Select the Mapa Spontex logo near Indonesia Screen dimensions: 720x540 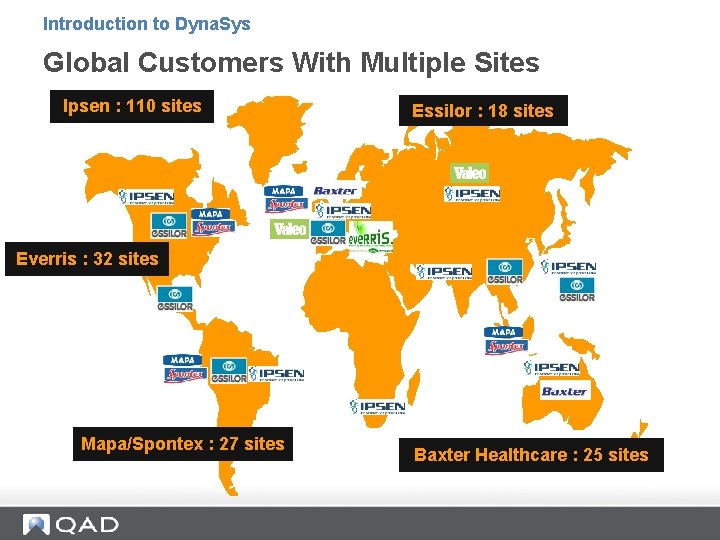506,340
